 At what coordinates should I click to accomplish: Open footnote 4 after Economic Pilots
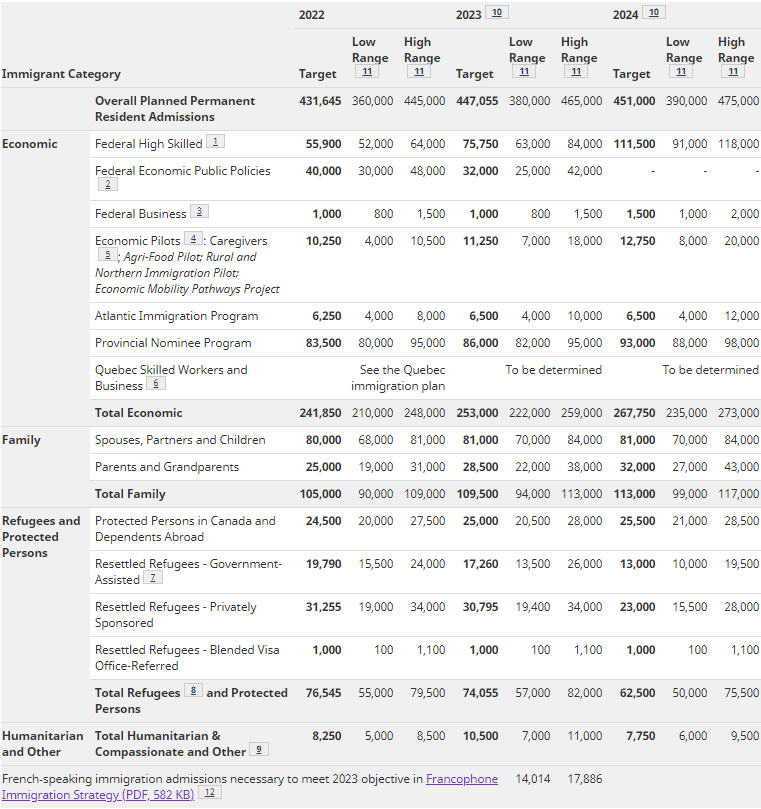pyautogui.click(x=193, y=238)
